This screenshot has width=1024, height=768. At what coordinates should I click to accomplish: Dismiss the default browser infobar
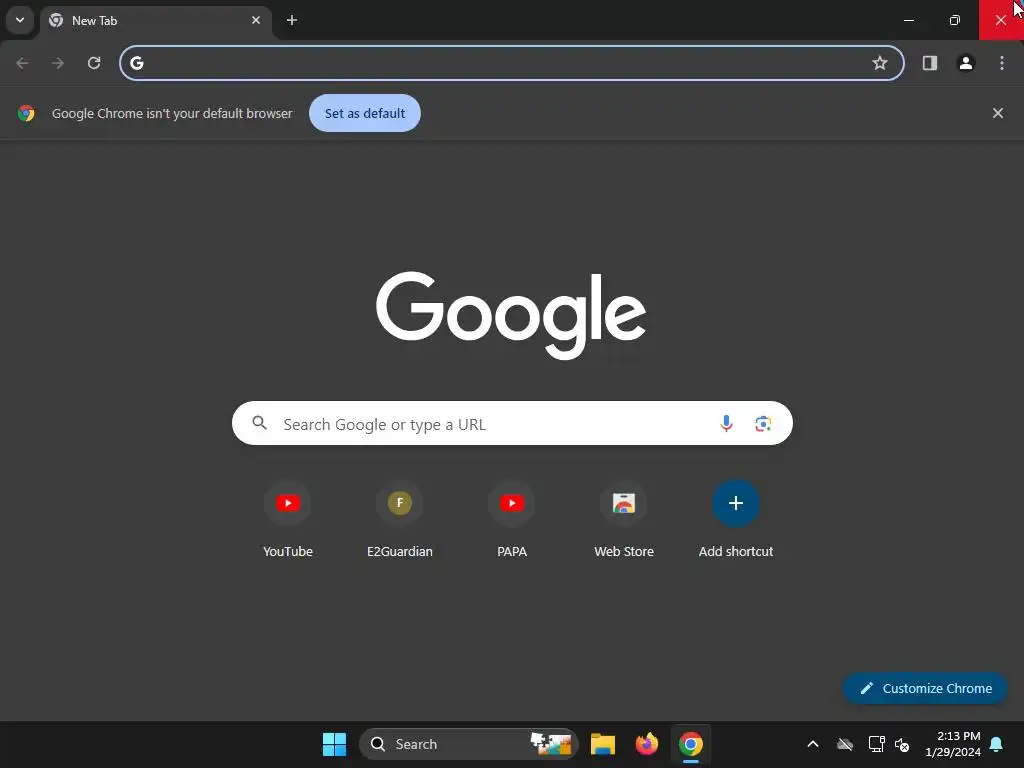pos(998,113)
